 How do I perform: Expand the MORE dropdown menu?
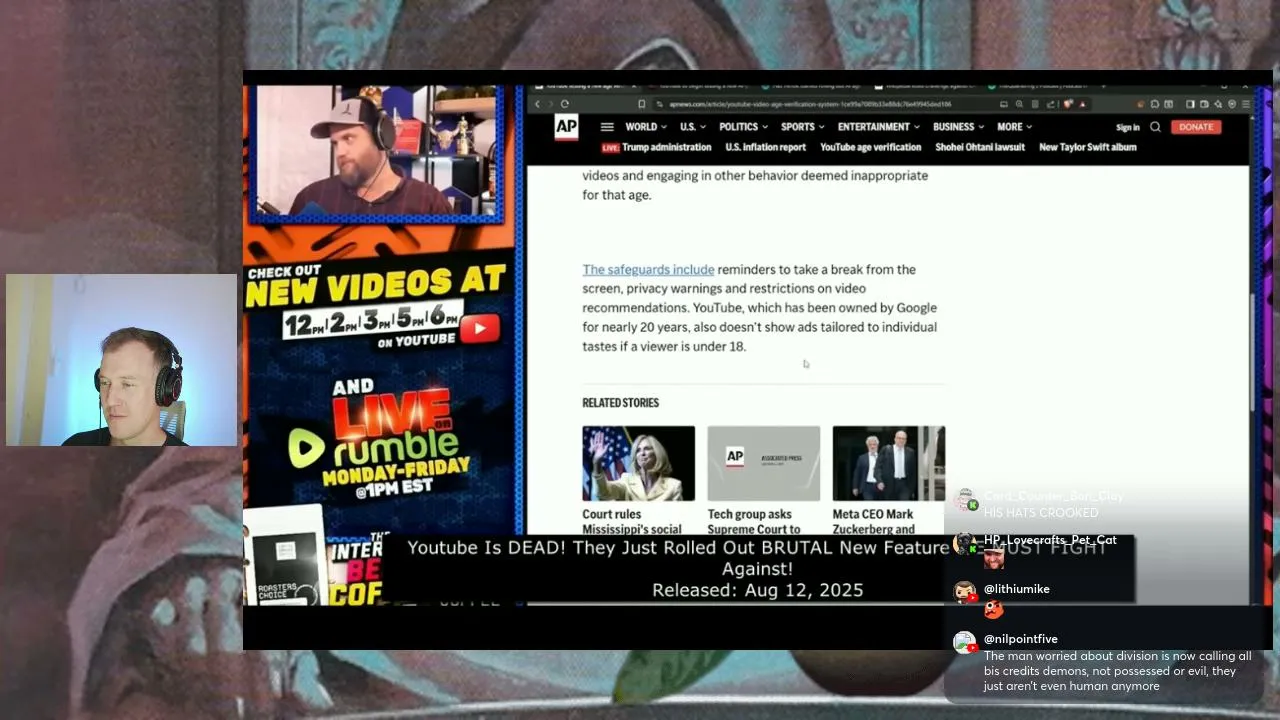tap(1014, 127)
